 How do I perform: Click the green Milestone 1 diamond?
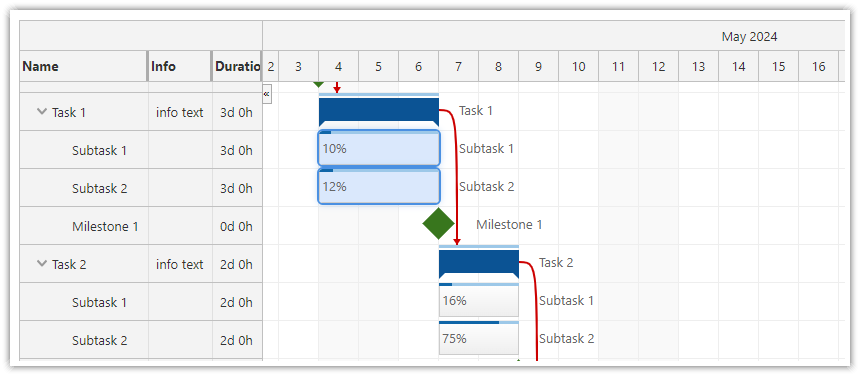point(438,224)
